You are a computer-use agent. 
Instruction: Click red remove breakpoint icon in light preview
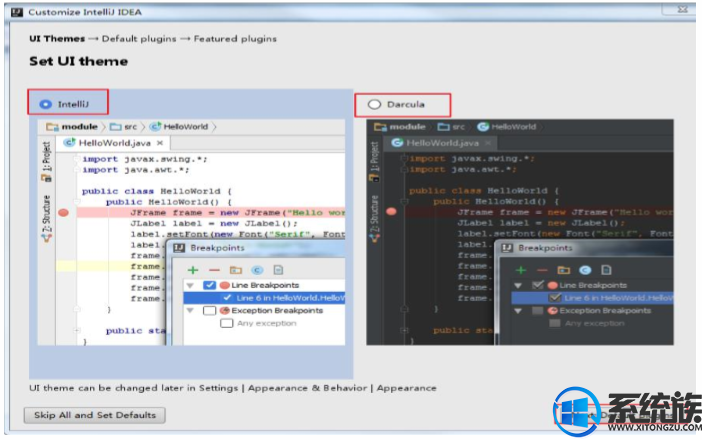(x=214, y=270)
